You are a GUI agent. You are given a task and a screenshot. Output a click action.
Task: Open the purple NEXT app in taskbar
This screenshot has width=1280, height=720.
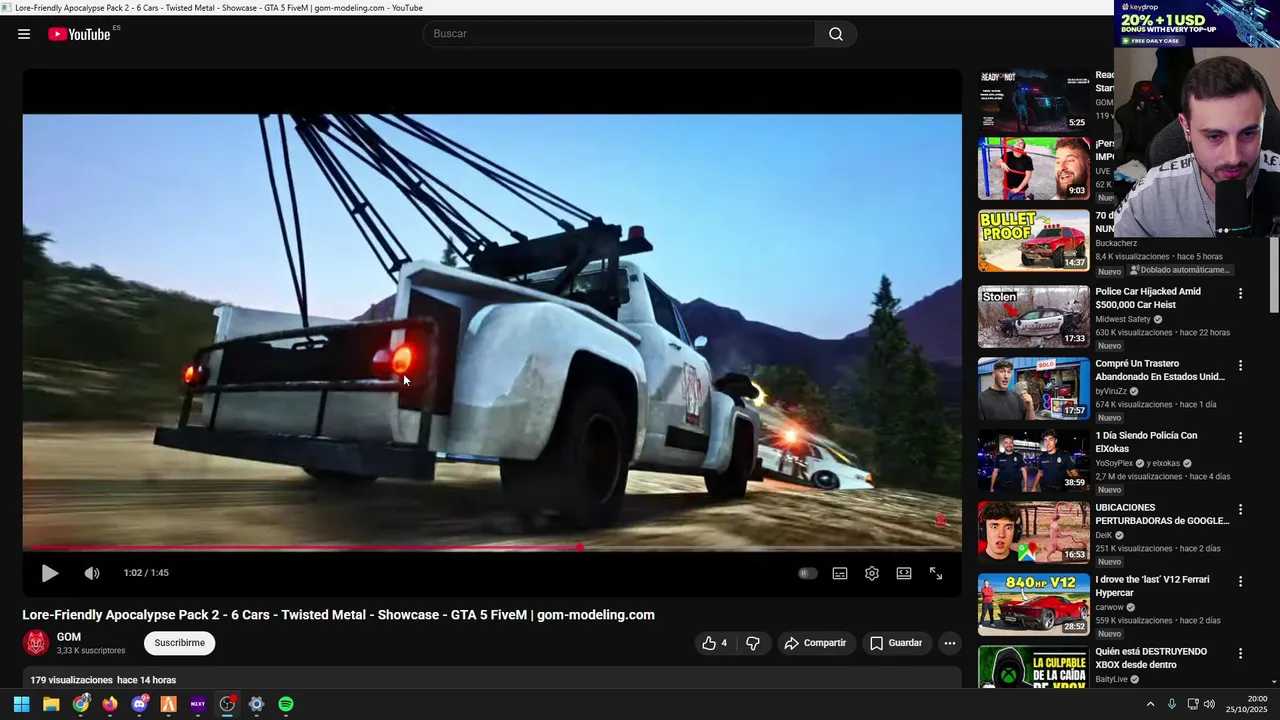pyautogui.click(x=198, y=704)
